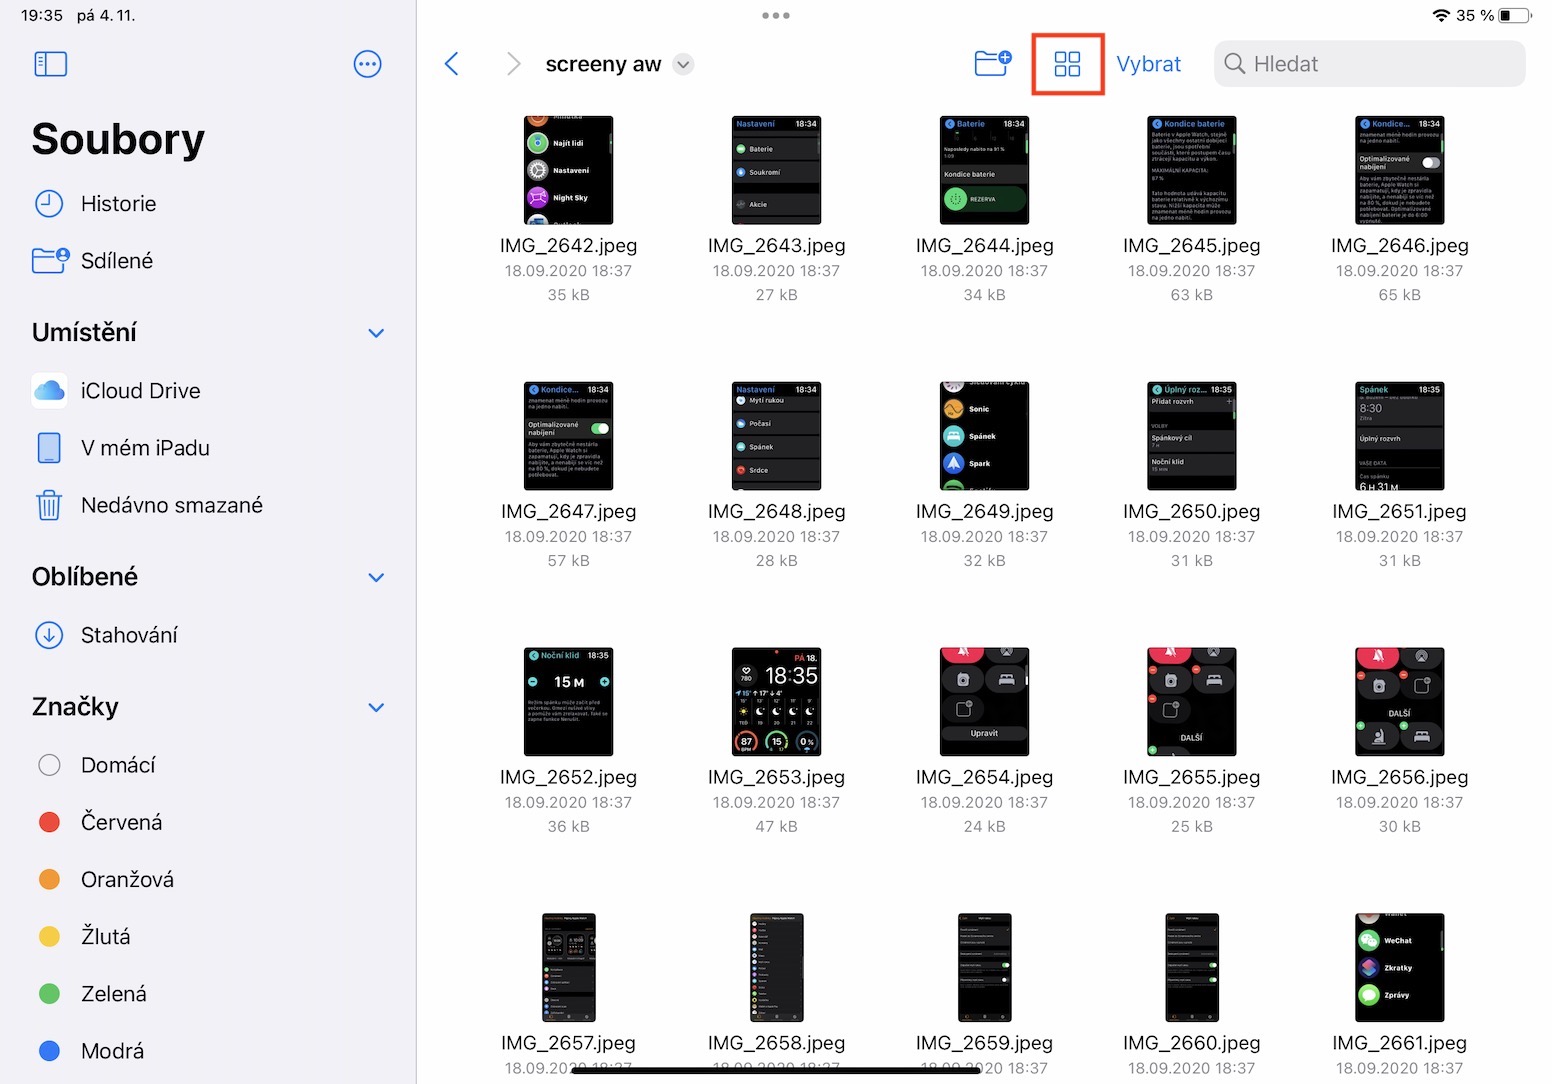The image size is (1552, 1084).
Task: Click the Nedávno smazané trash icon
Action: 49,505
